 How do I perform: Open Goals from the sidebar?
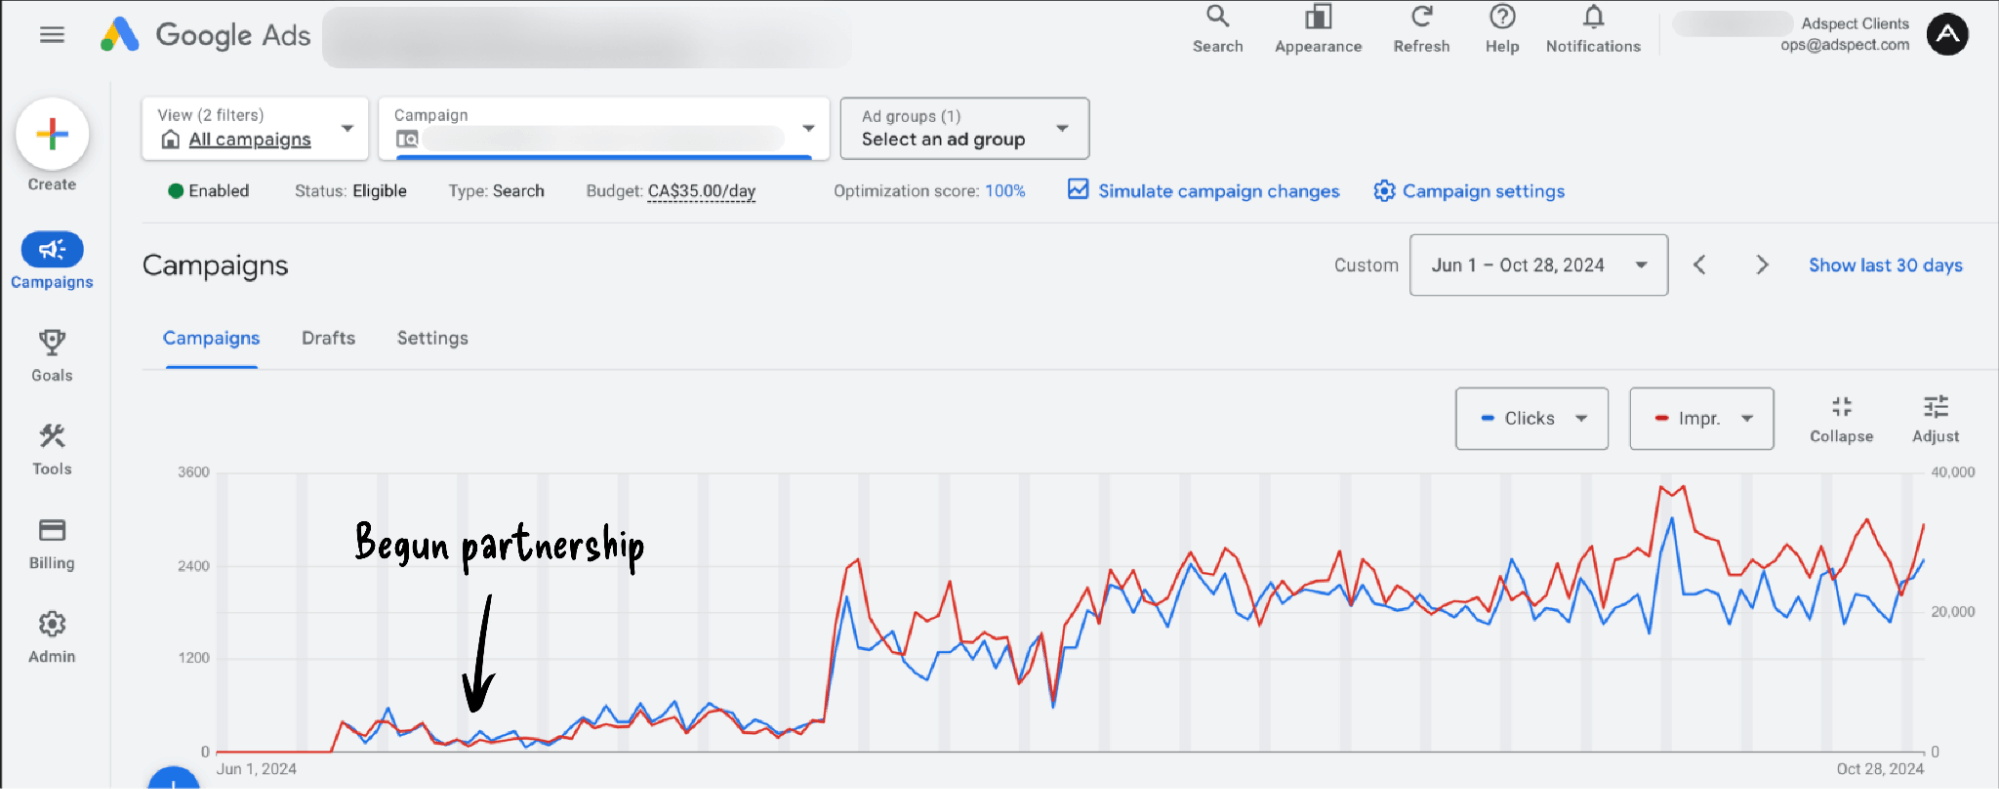point(52,355)
